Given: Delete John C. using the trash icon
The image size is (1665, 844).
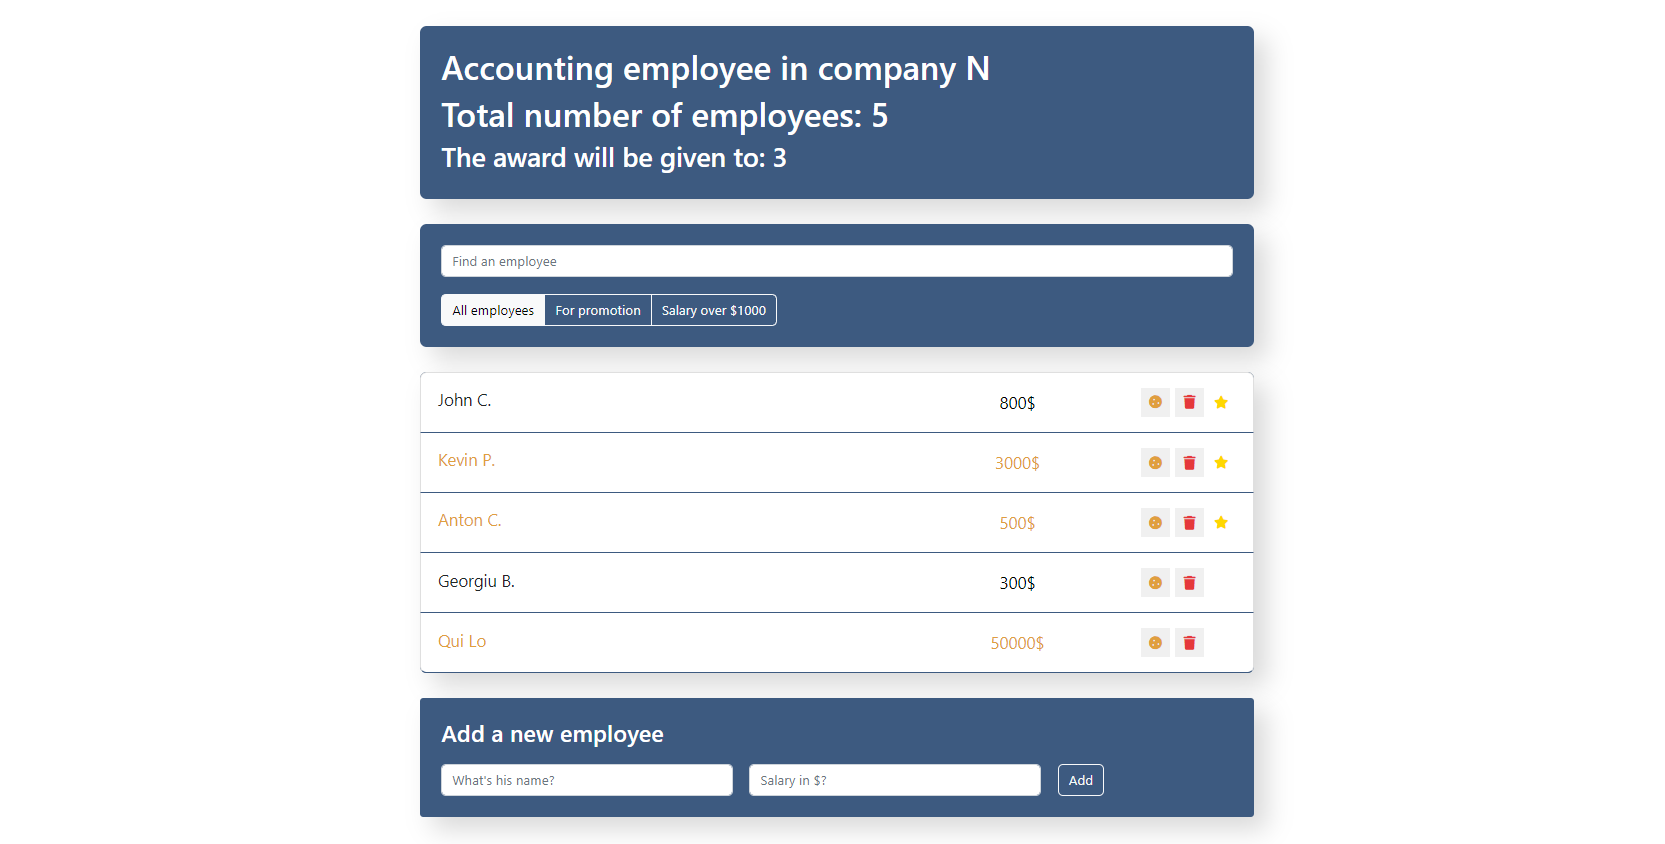Looking at the screenshot, I should click(1189, 402).
